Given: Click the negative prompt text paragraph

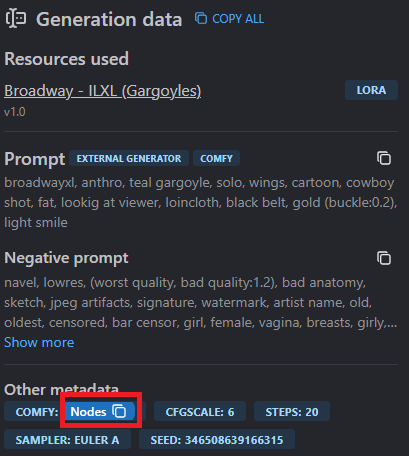Looking at the screenshot, I should pos(201,302).
